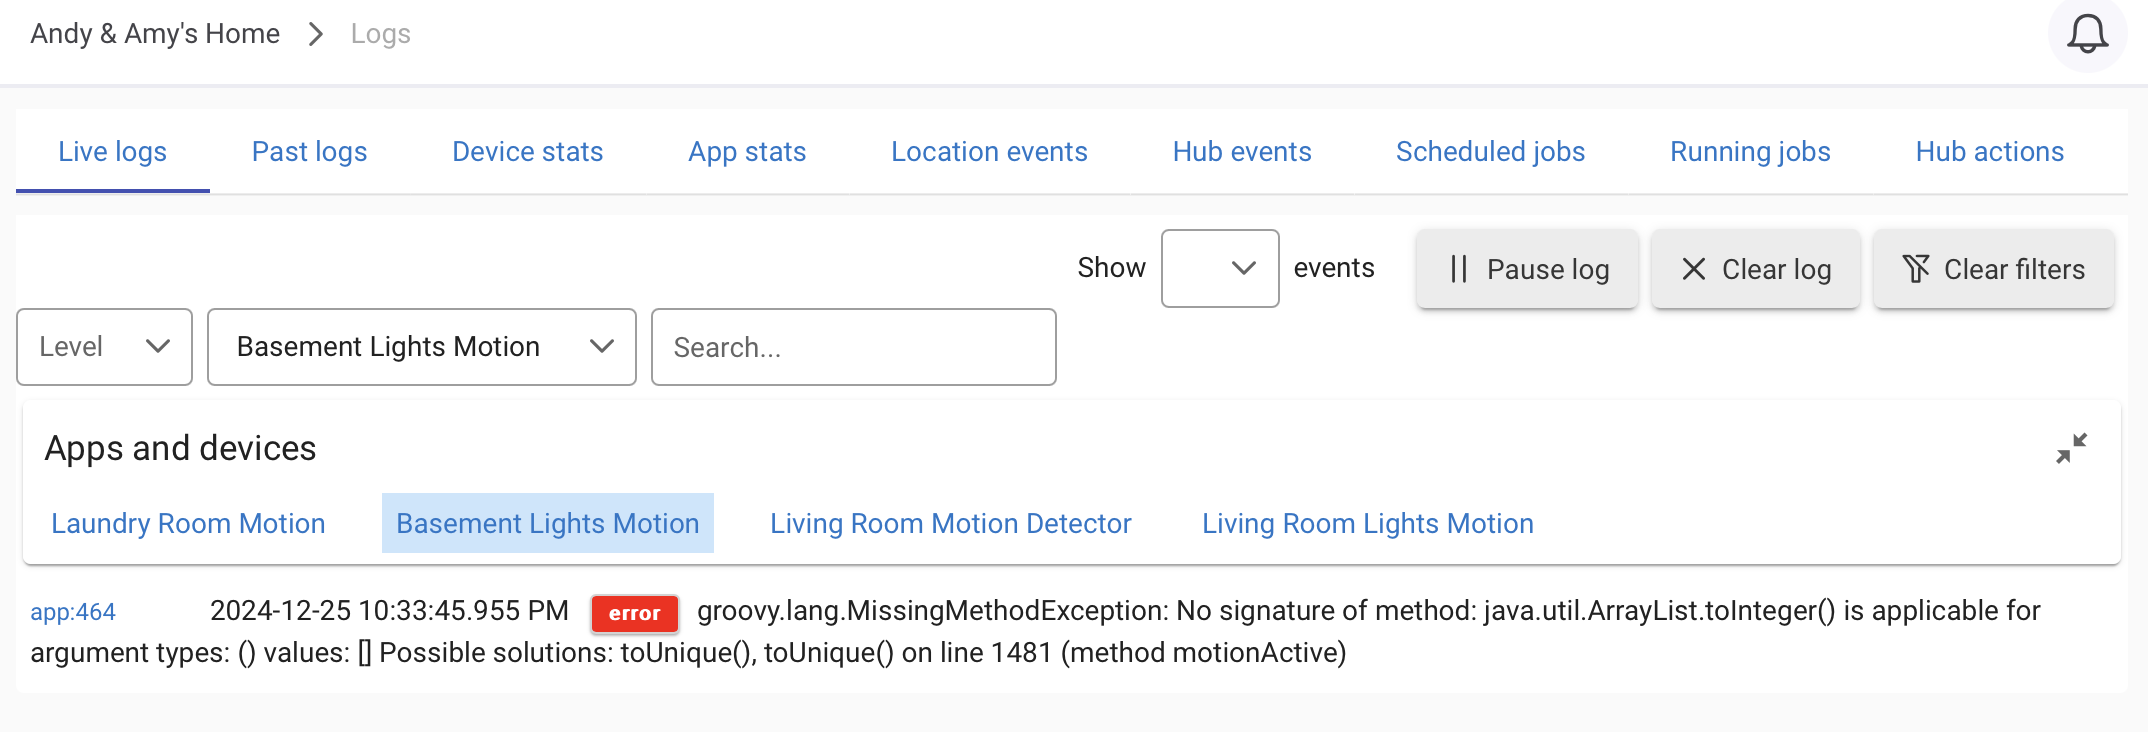Expand the Basement Lights Motion device dropdown

coord(421,347)
